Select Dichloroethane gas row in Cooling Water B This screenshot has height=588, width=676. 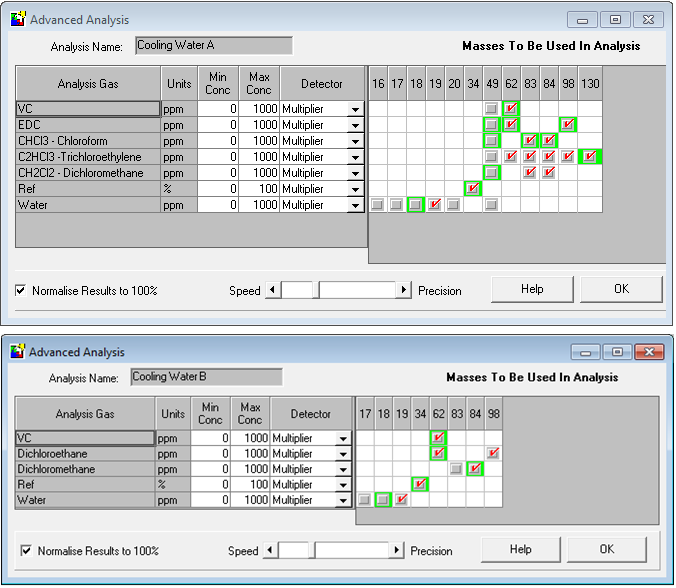click(x=85, y=454)
